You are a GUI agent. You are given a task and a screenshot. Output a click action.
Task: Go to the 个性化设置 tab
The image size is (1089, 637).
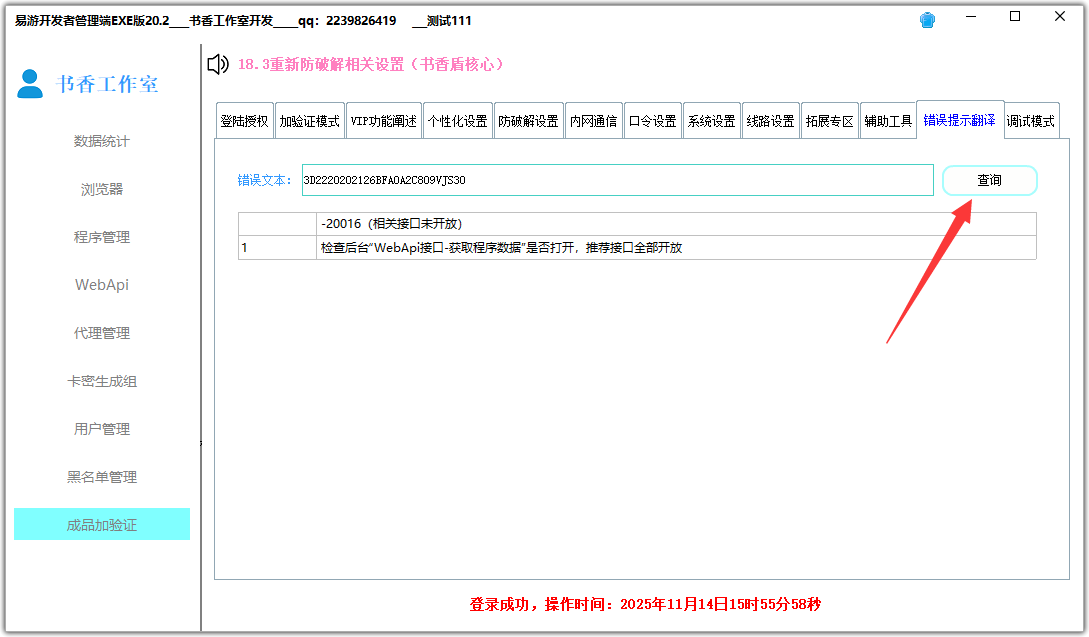[457, 121]
